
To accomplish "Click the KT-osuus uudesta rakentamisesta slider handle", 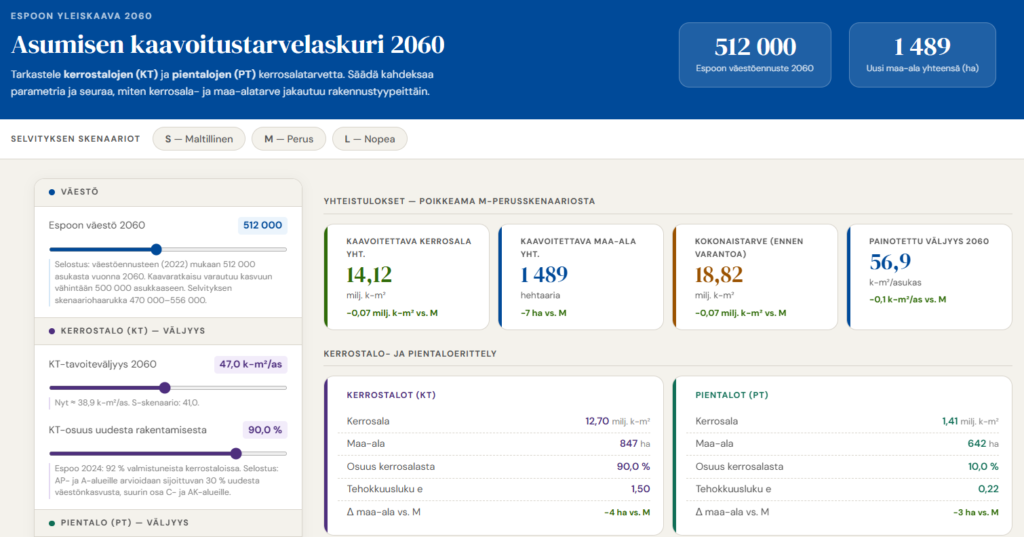I will pyautogui.click(x=236, y=453).
